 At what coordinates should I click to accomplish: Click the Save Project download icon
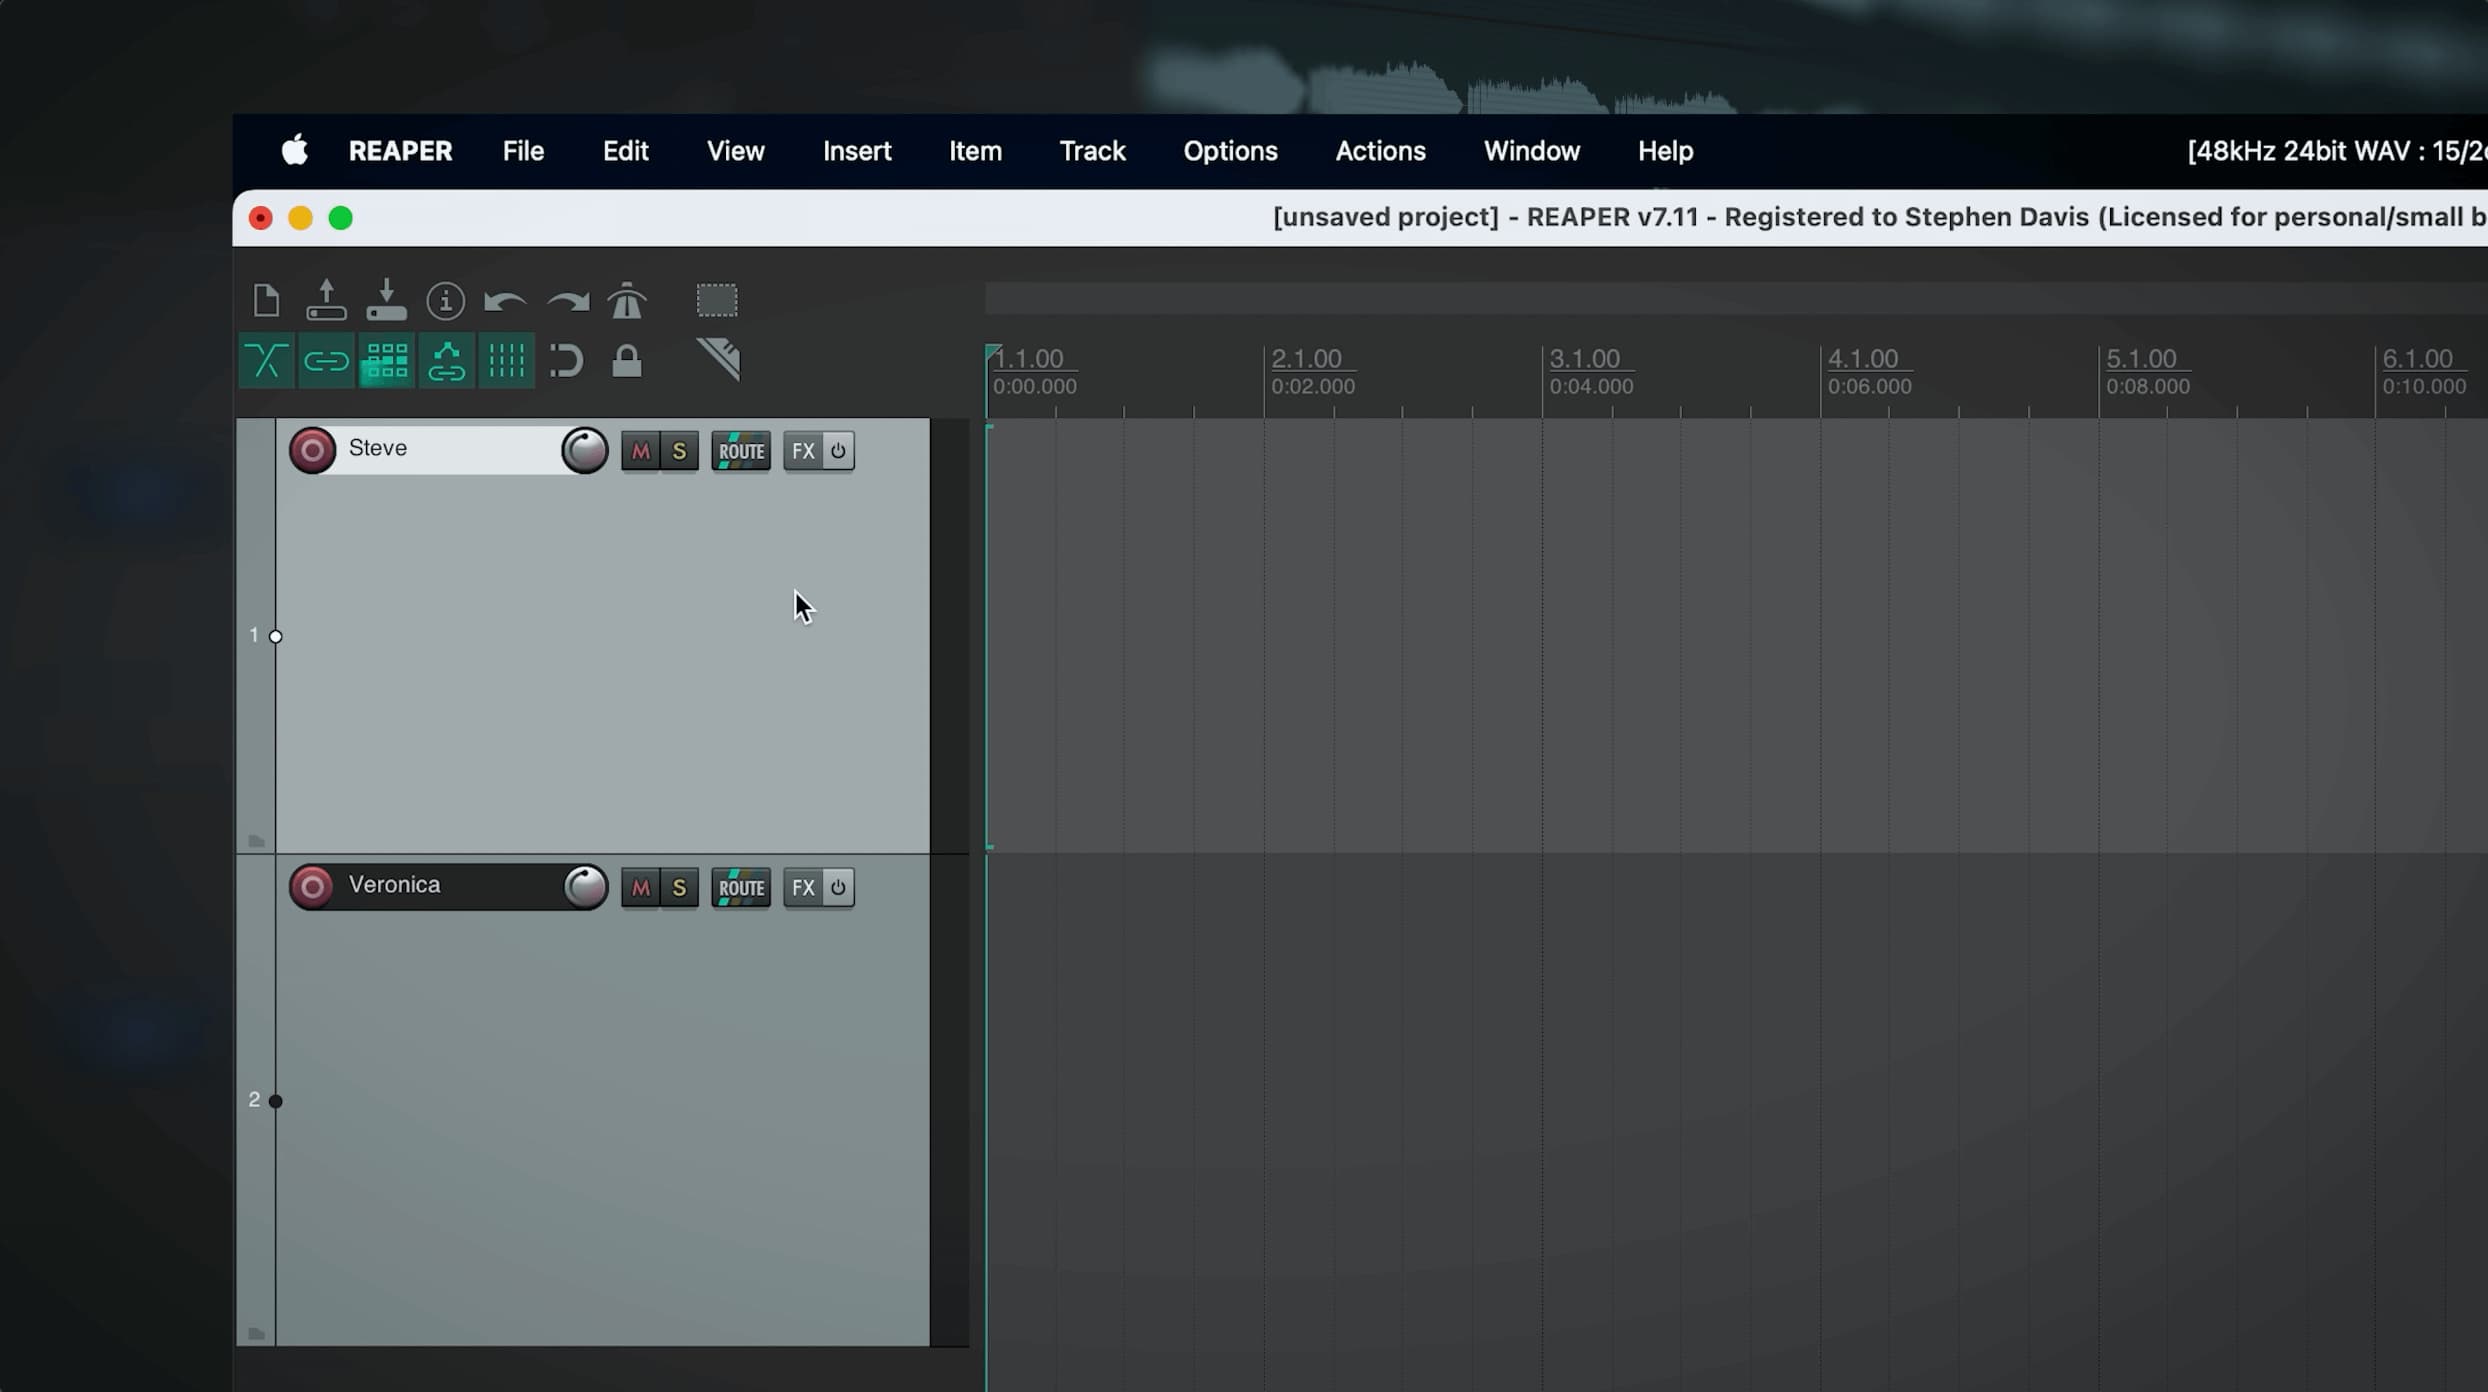[386, 300]
